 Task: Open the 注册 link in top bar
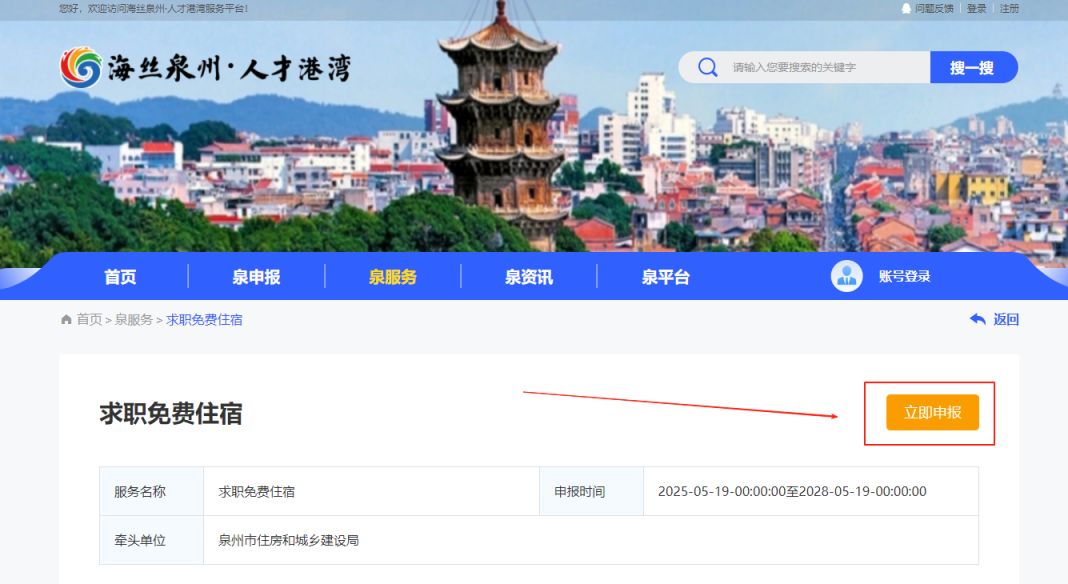pyautogui.click(x=1009, y=8)
